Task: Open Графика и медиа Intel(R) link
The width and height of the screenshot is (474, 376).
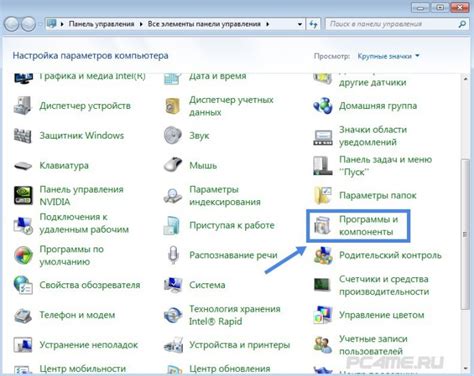Action: [x=92, y=76]
